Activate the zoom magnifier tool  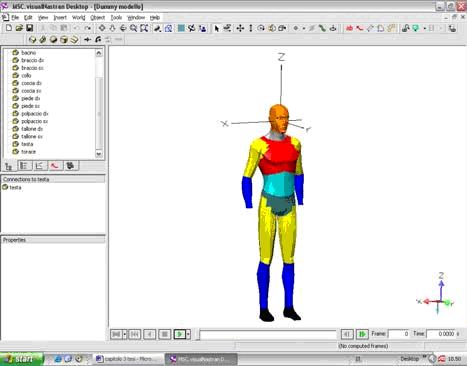click(133, 28)
